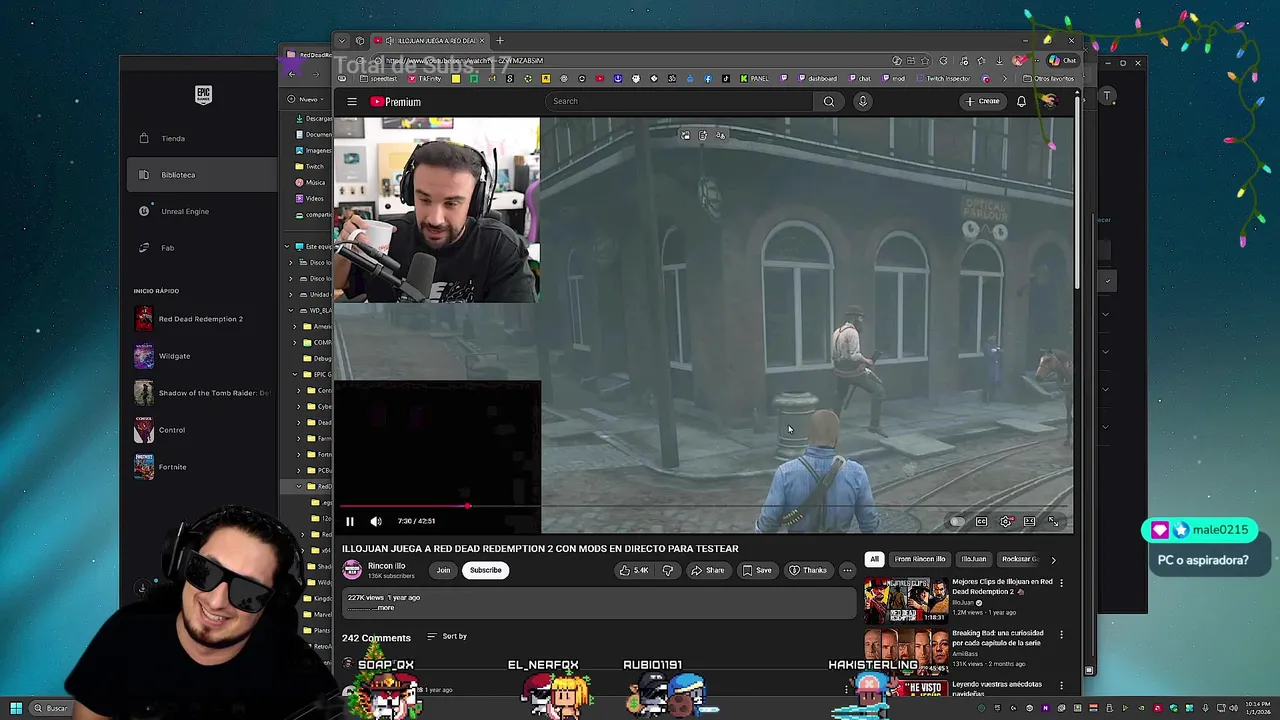The height and width of the screenshot is (720, 1280).
Task: Open the Música folder in File Explorer
Action: click(310, 183)
